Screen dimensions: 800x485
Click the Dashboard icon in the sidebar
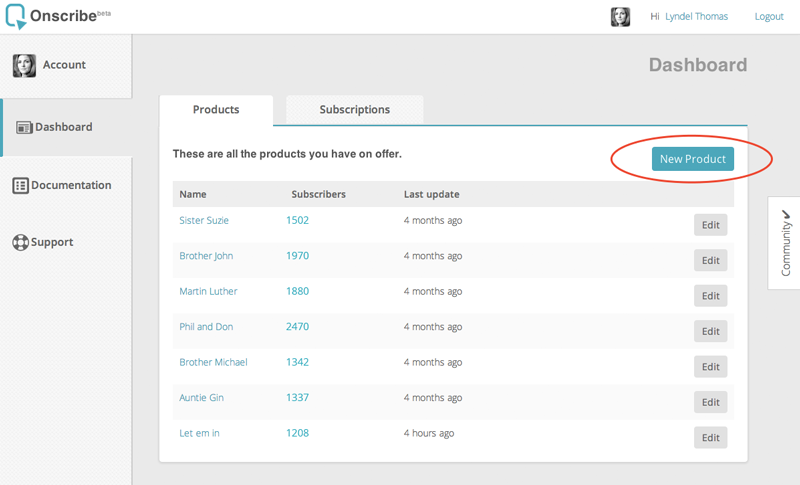coord(24,127)
